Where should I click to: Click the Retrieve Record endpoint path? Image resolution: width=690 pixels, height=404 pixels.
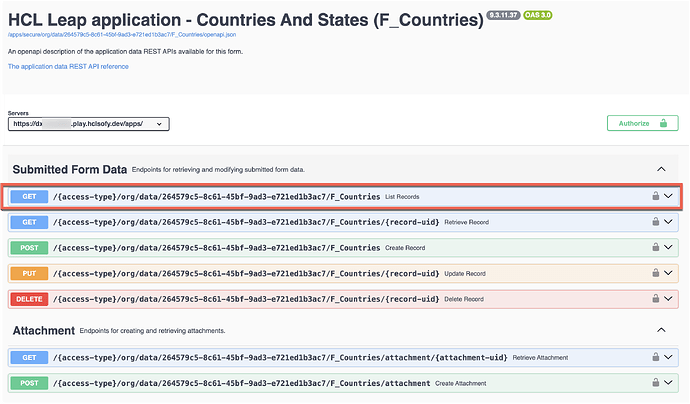coord(246,222)
